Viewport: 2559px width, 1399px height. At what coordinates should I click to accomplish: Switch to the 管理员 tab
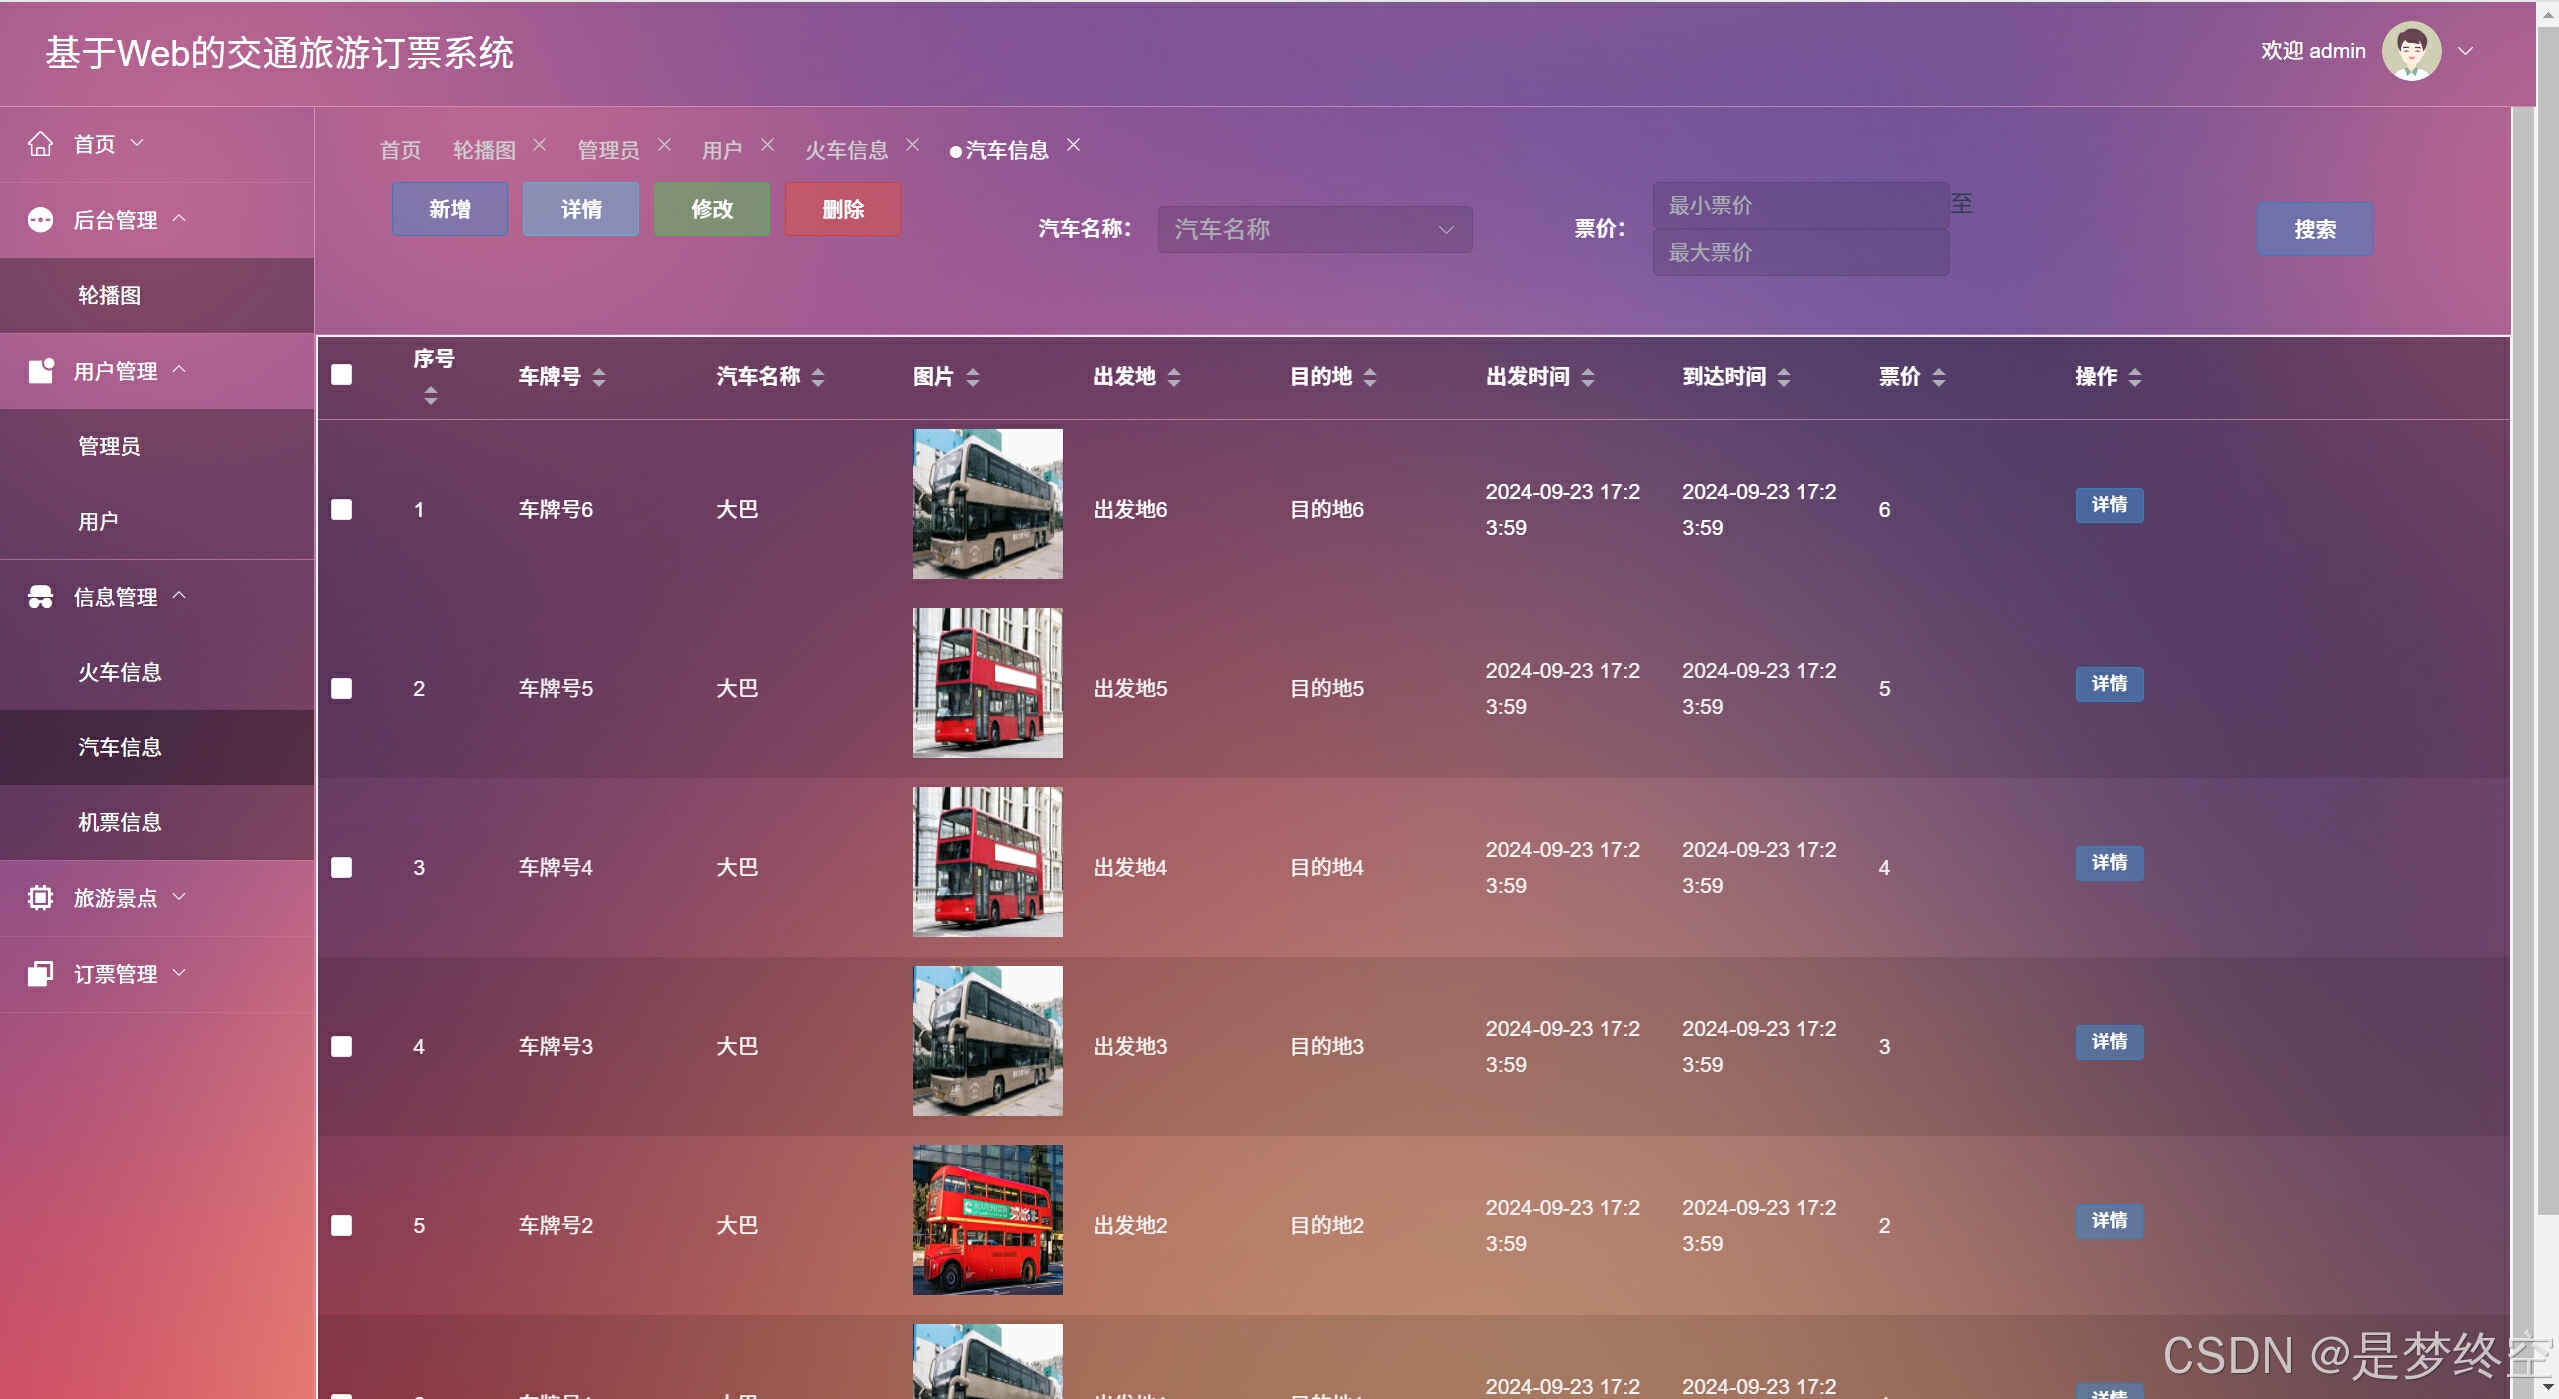608,150
